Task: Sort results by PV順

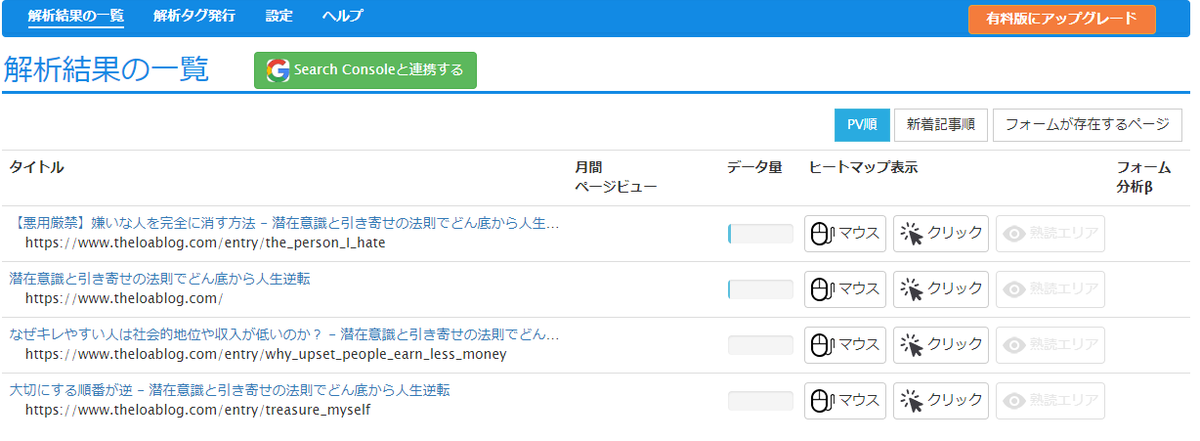Action: tap(862, 125)
